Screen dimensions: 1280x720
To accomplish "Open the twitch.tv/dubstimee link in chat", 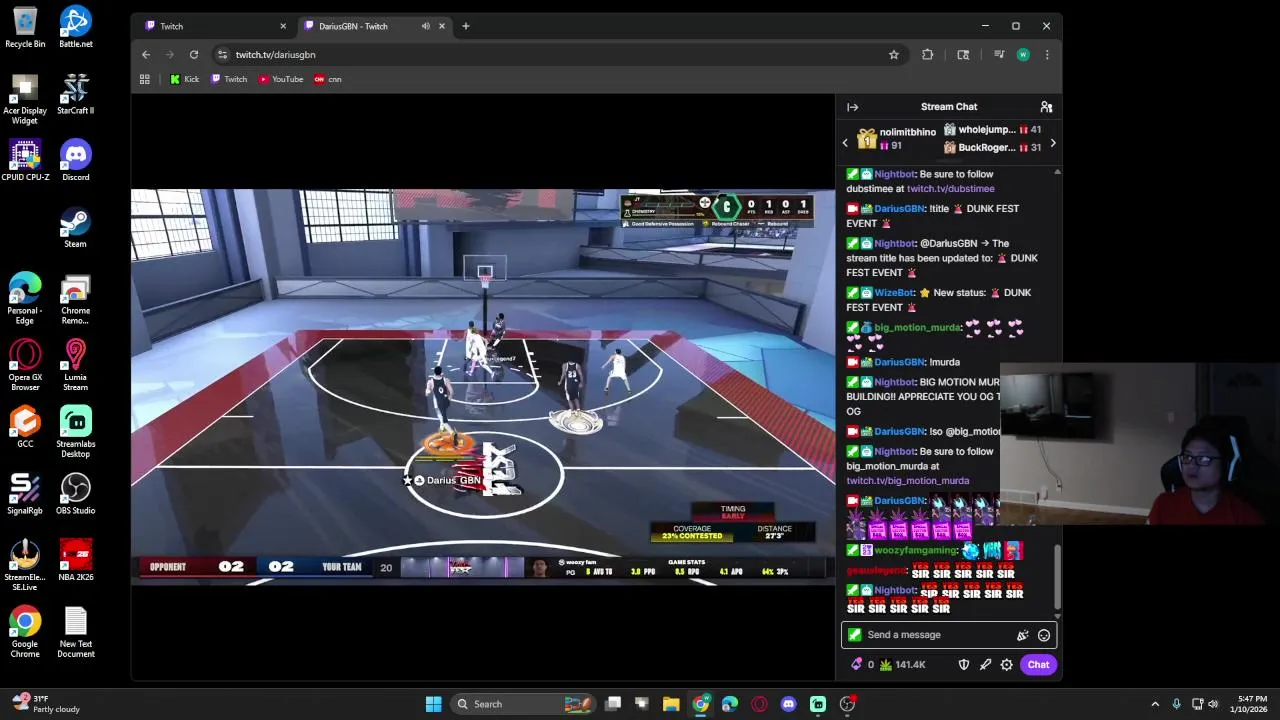I will tap(950, 189).
